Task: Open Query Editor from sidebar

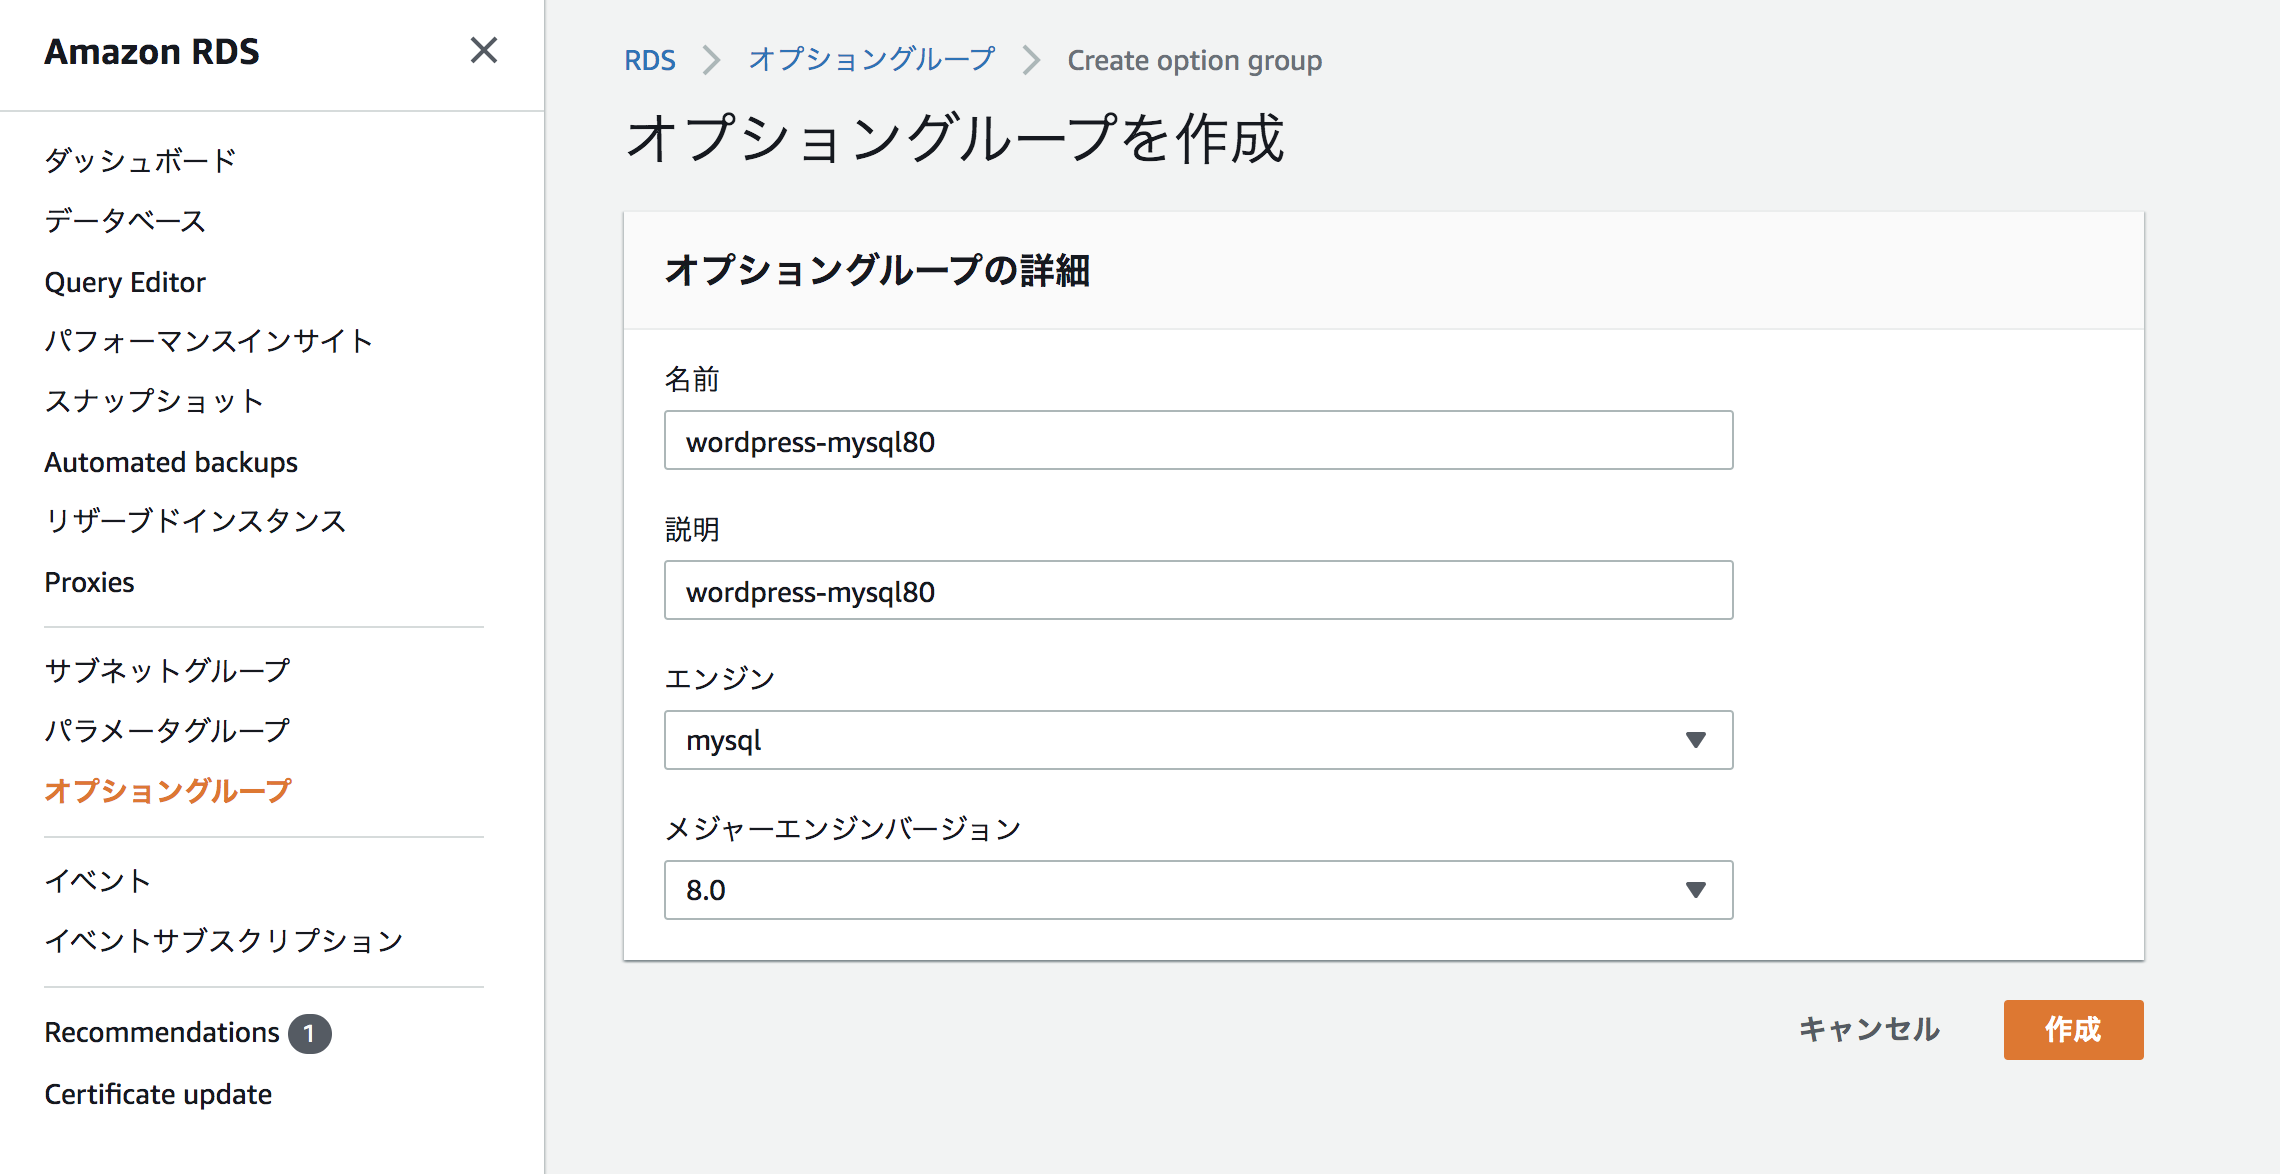Action: (x=125, y=282)
